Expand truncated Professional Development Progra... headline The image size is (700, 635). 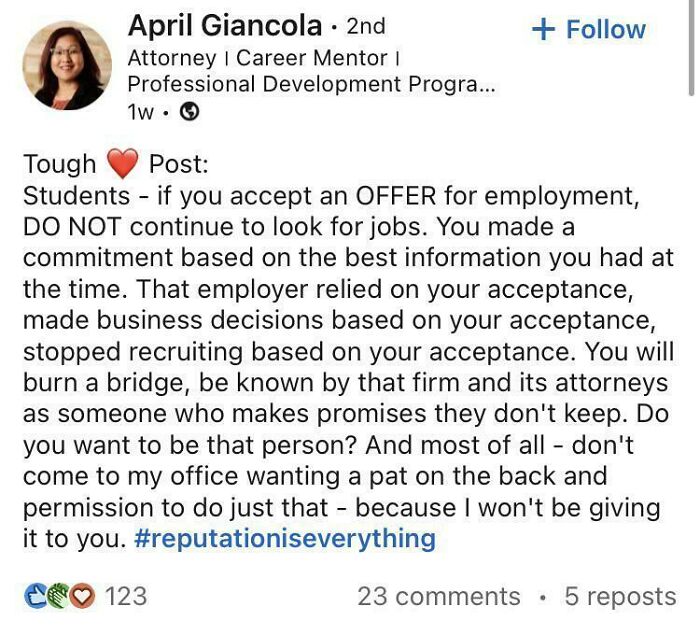[x=310, y=84]
